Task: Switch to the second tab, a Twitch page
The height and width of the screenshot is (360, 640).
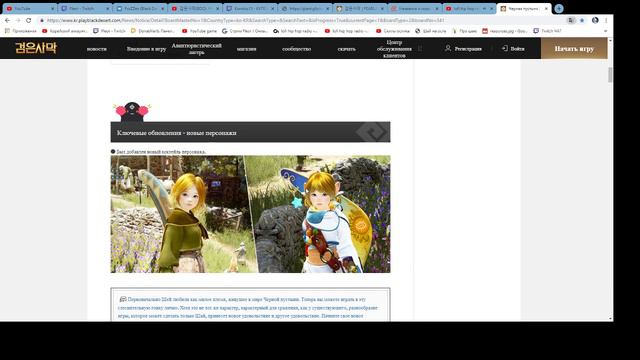Action: click(x=85, y=8)
